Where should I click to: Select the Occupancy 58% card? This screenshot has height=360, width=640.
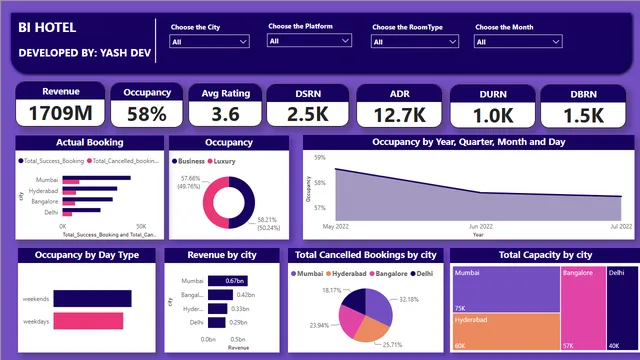(147, 105)
